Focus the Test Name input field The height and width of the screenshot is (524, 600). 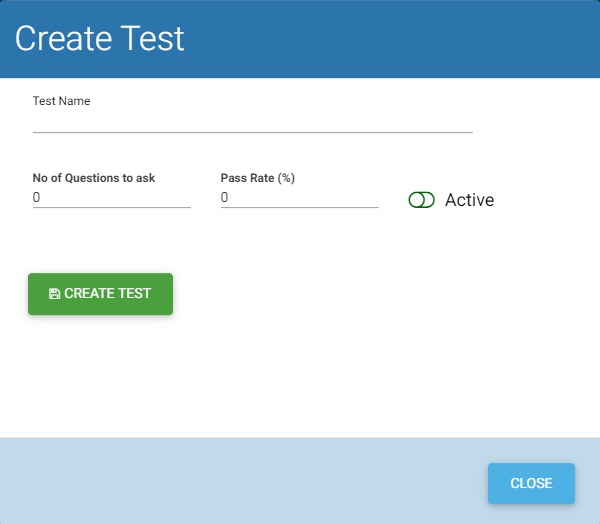point(252,121)
